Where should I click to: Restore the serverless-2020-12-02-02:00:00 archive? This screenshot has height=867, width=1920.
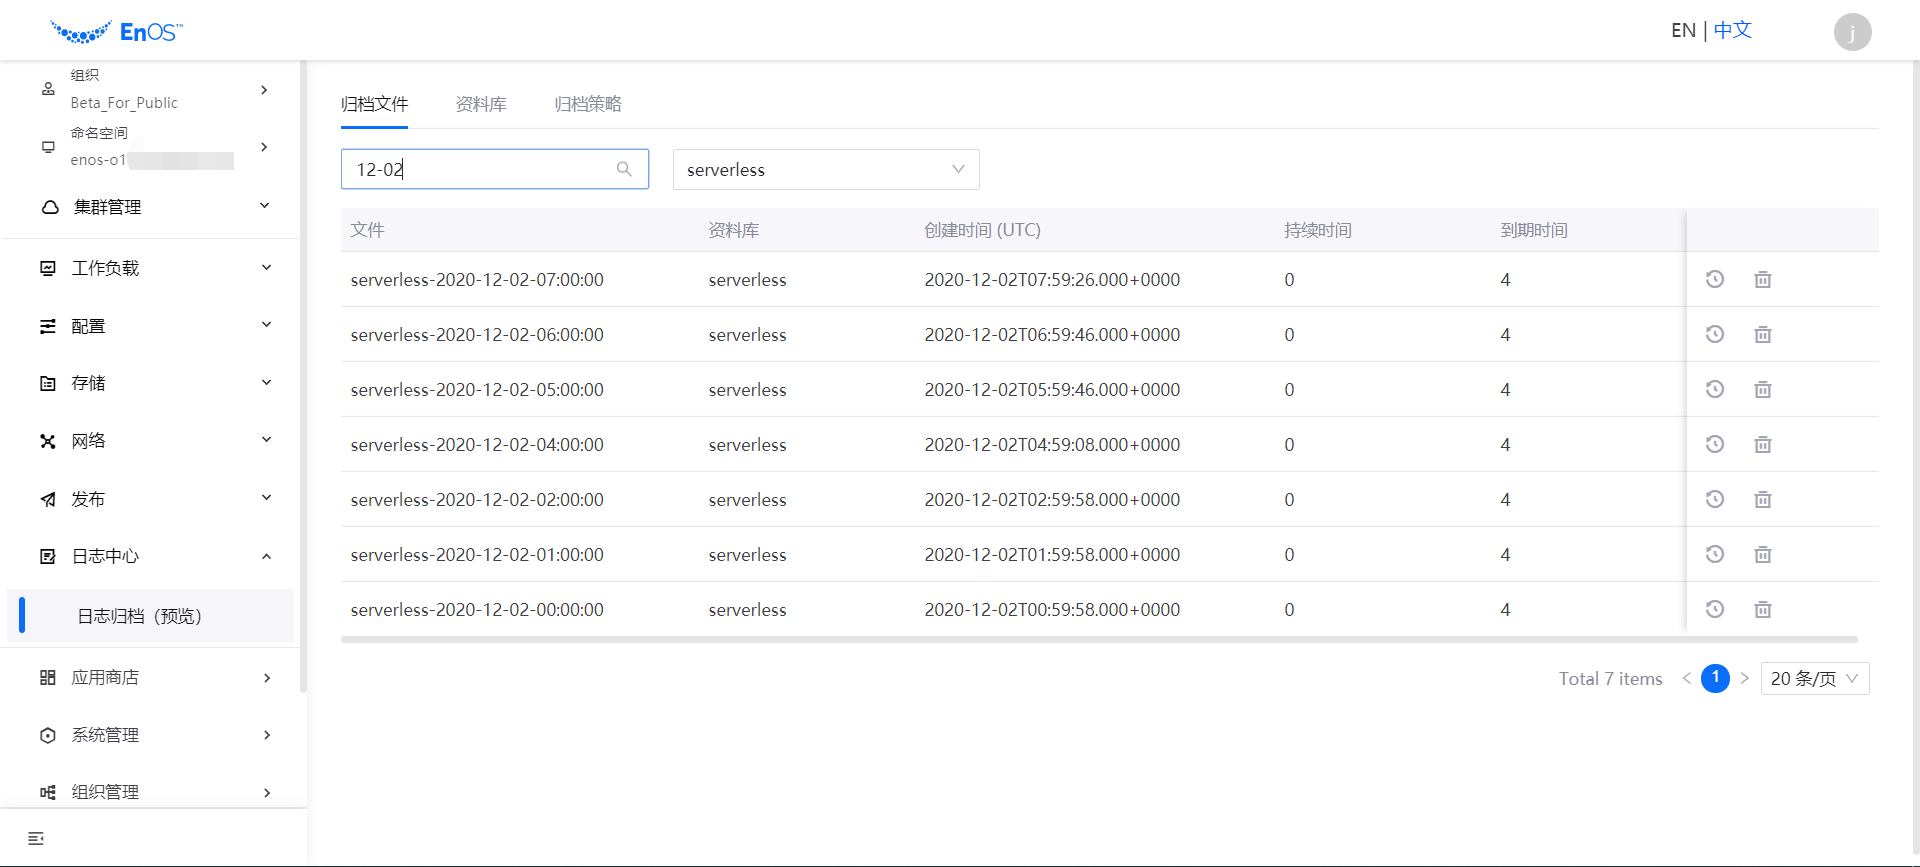[1714, 499]
